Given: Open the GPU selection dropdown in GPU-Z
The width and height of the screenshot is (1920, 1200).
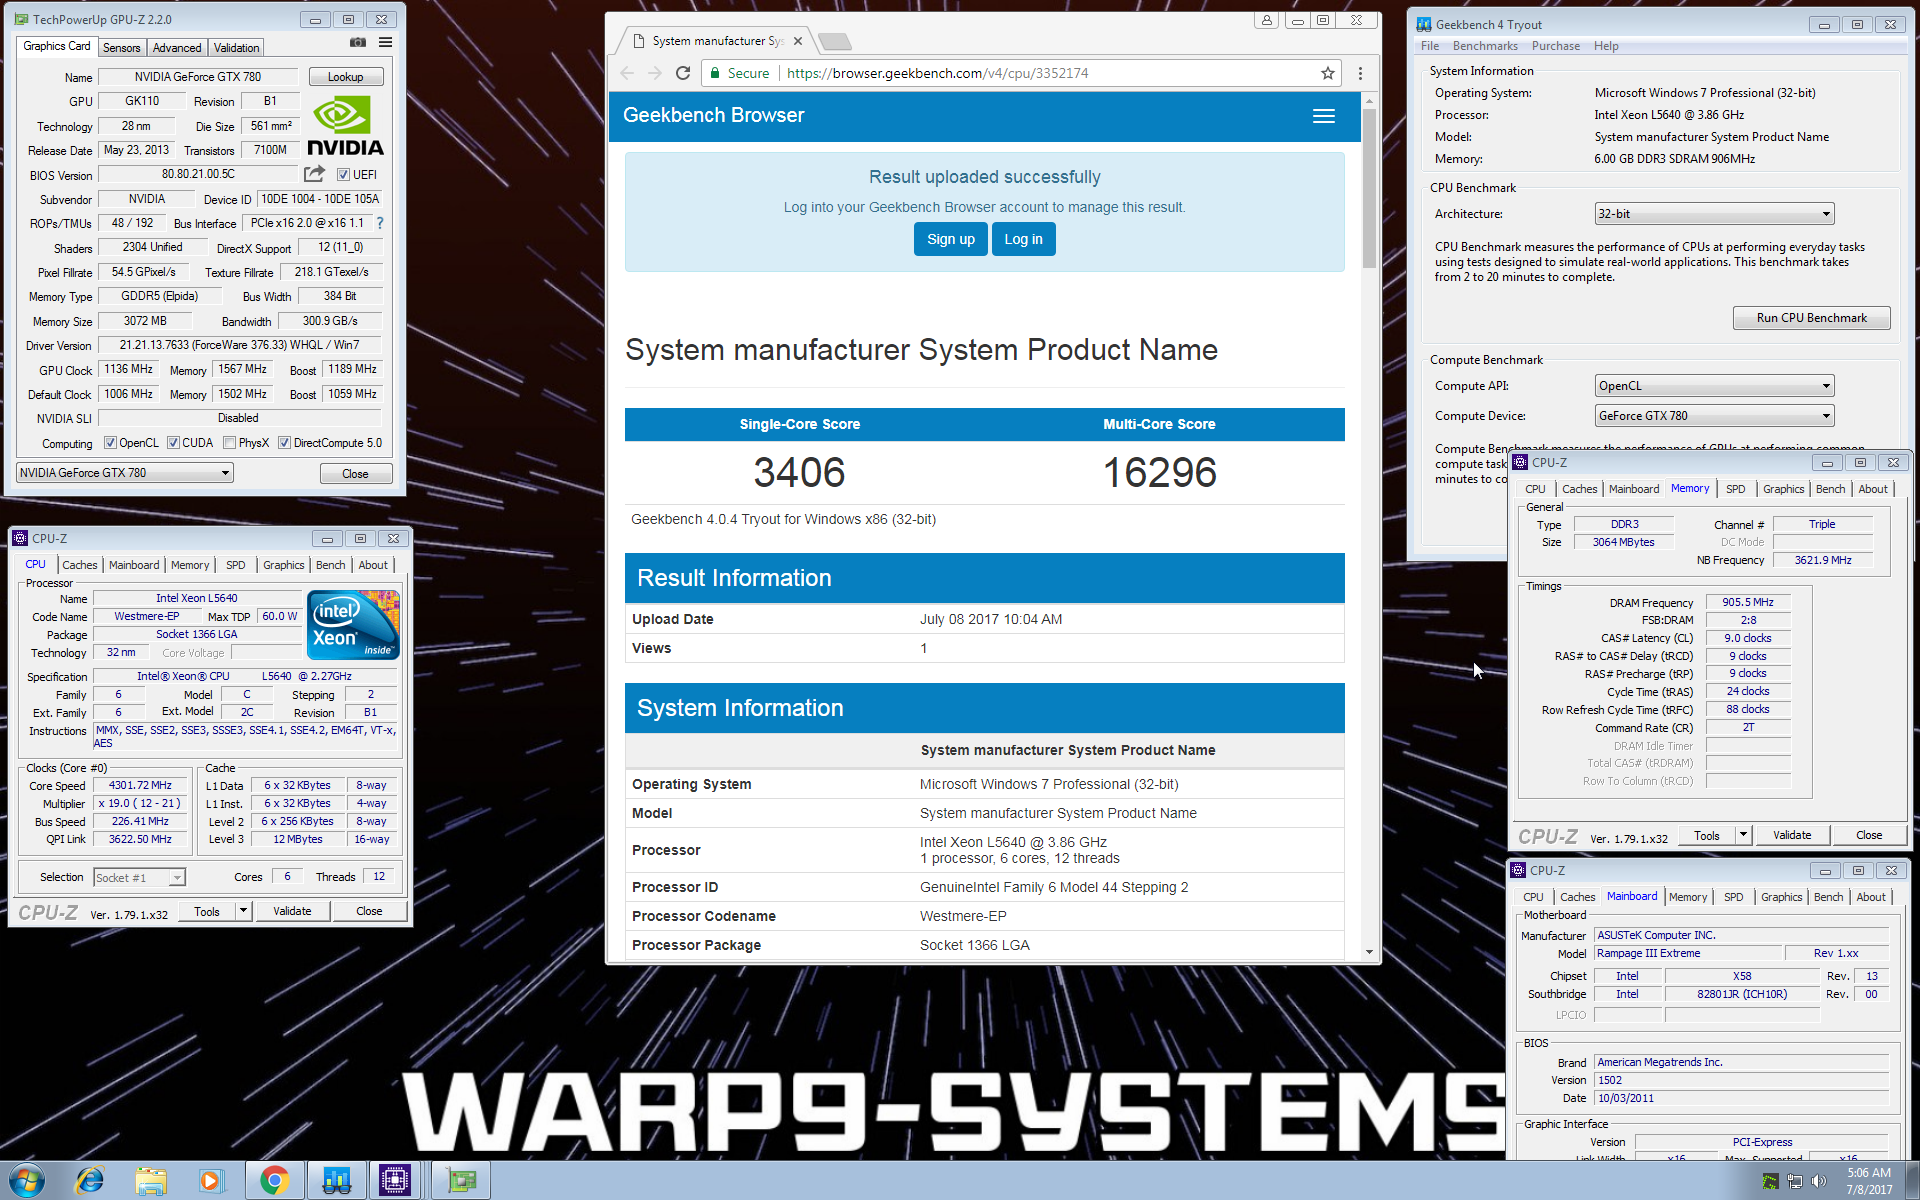Looking at the screenshot, I should point(125,473).
